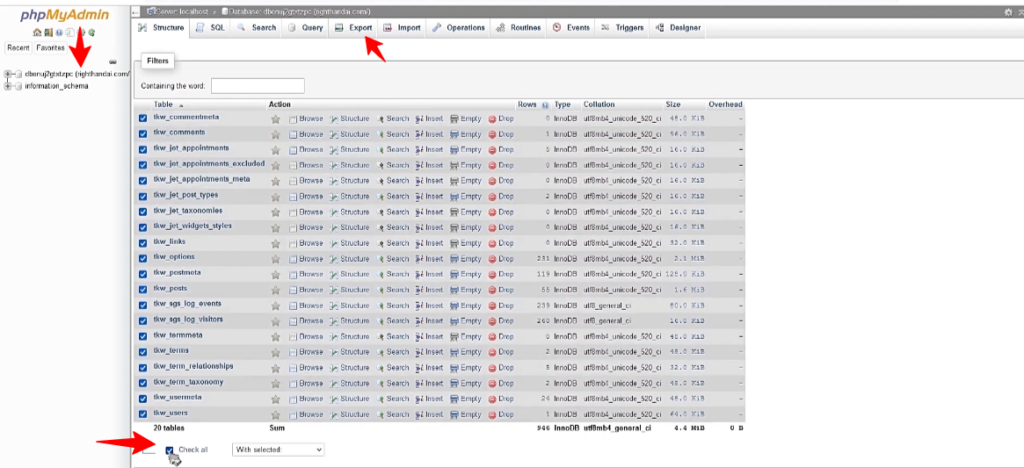Open the With selected dropdown
The image size is (1024, 468).
278,450
